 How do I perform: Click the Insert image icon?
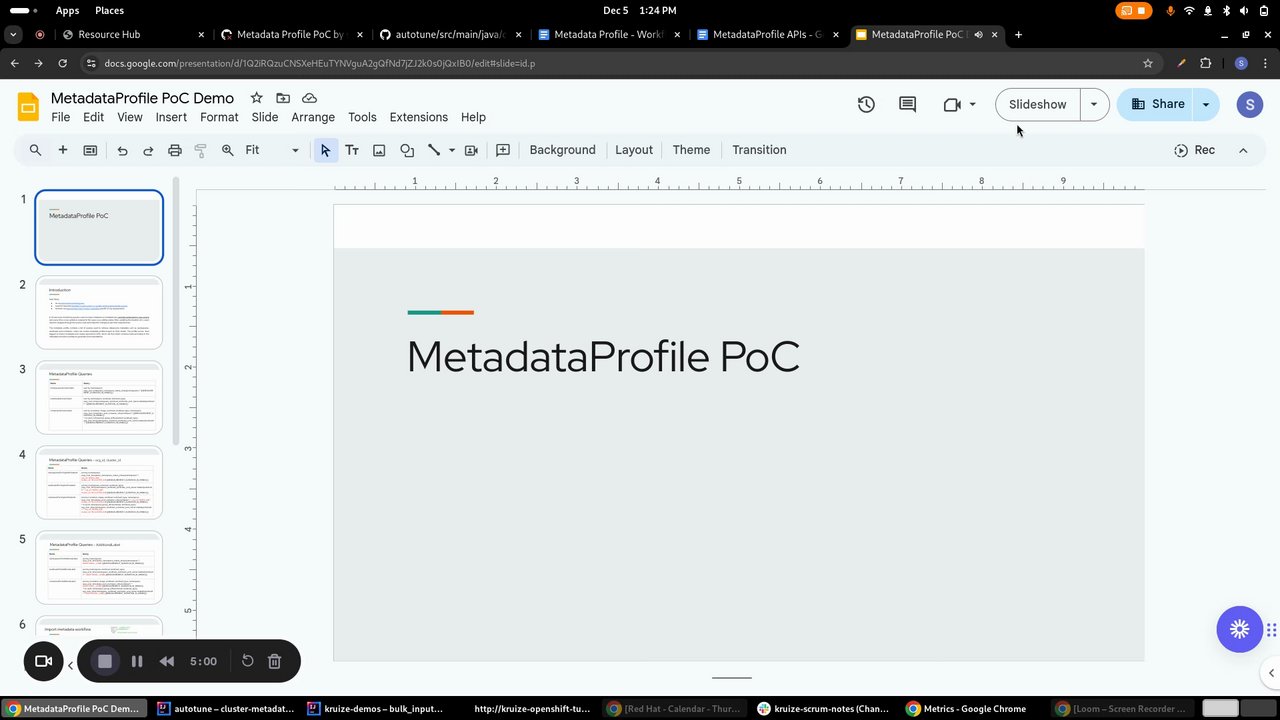point(379,150)
